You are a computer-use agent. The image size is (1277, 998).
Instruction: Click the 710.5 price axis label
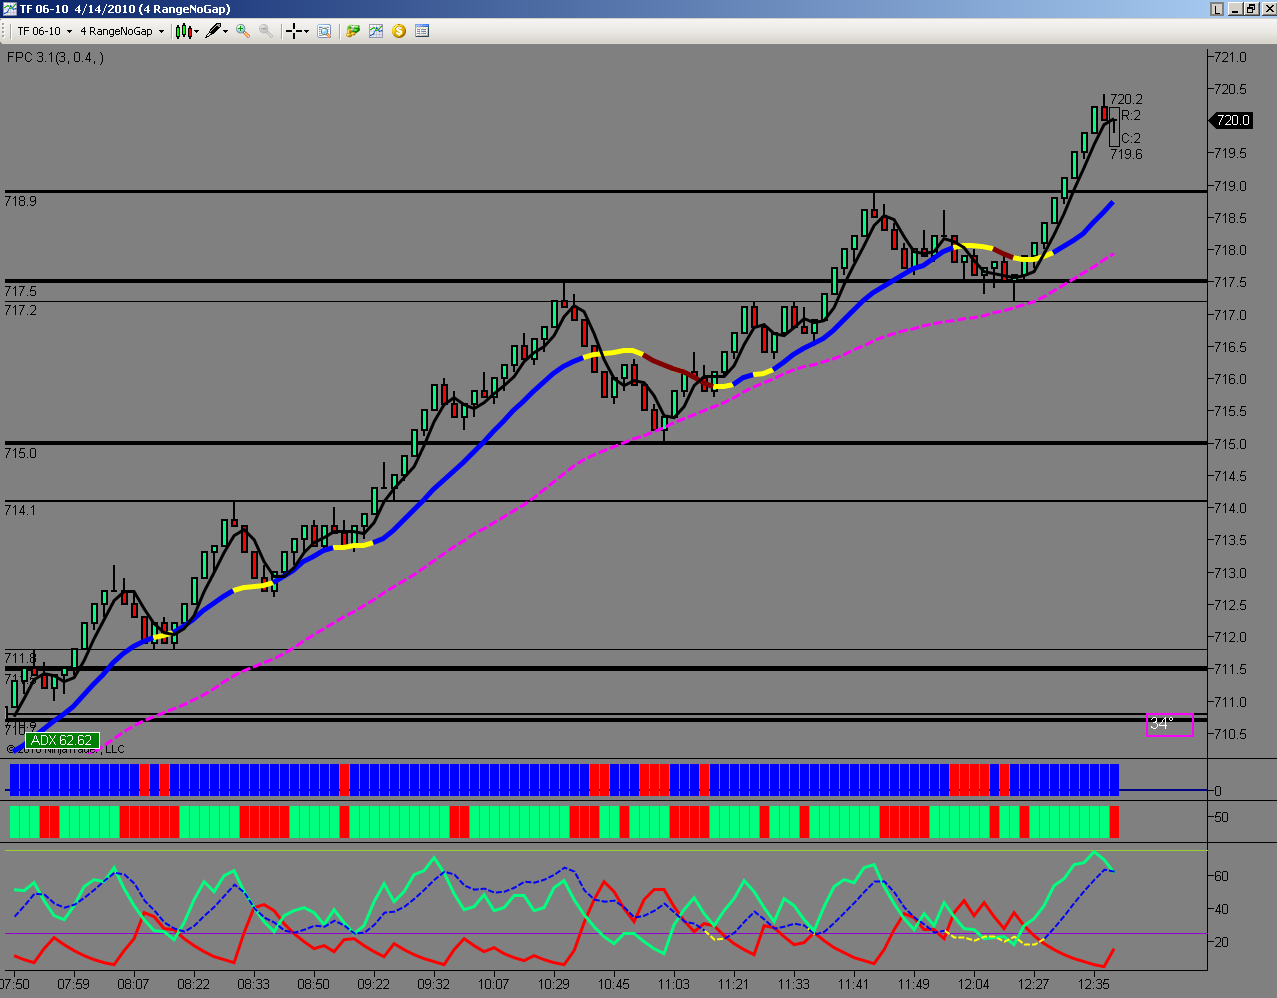coord(1231,734)
